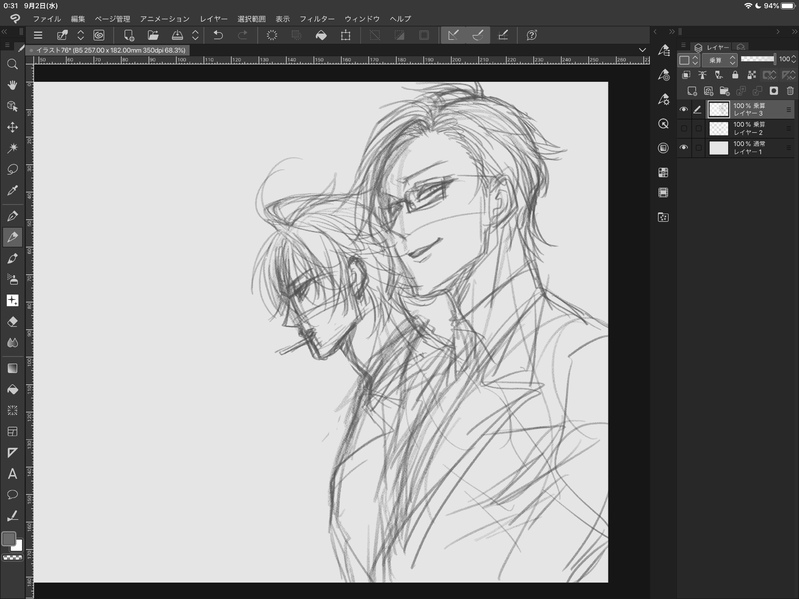Select the Balloon tool
Screen dimensions: 799x599
click(12, 495)
